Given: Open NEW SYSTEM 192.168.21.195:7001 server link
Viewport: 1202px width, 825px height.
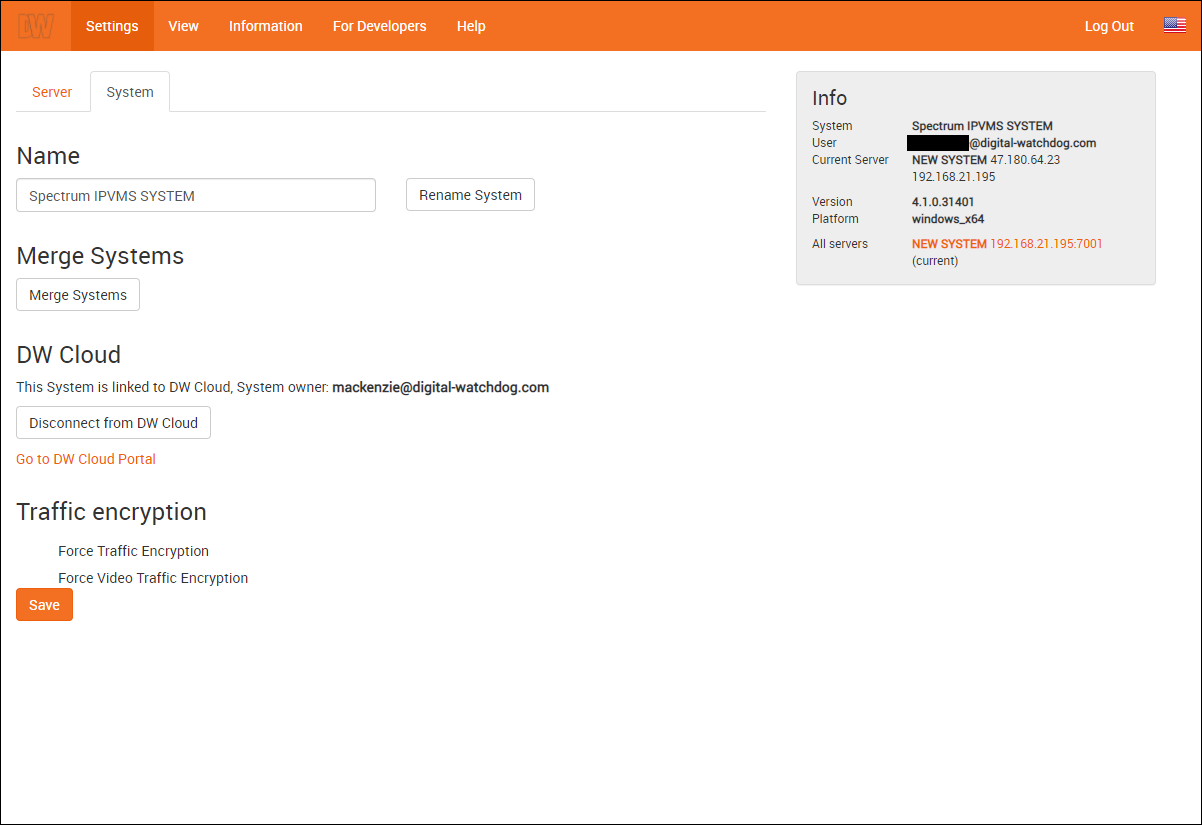Looking at the screenshot, I should (1006, 244).
